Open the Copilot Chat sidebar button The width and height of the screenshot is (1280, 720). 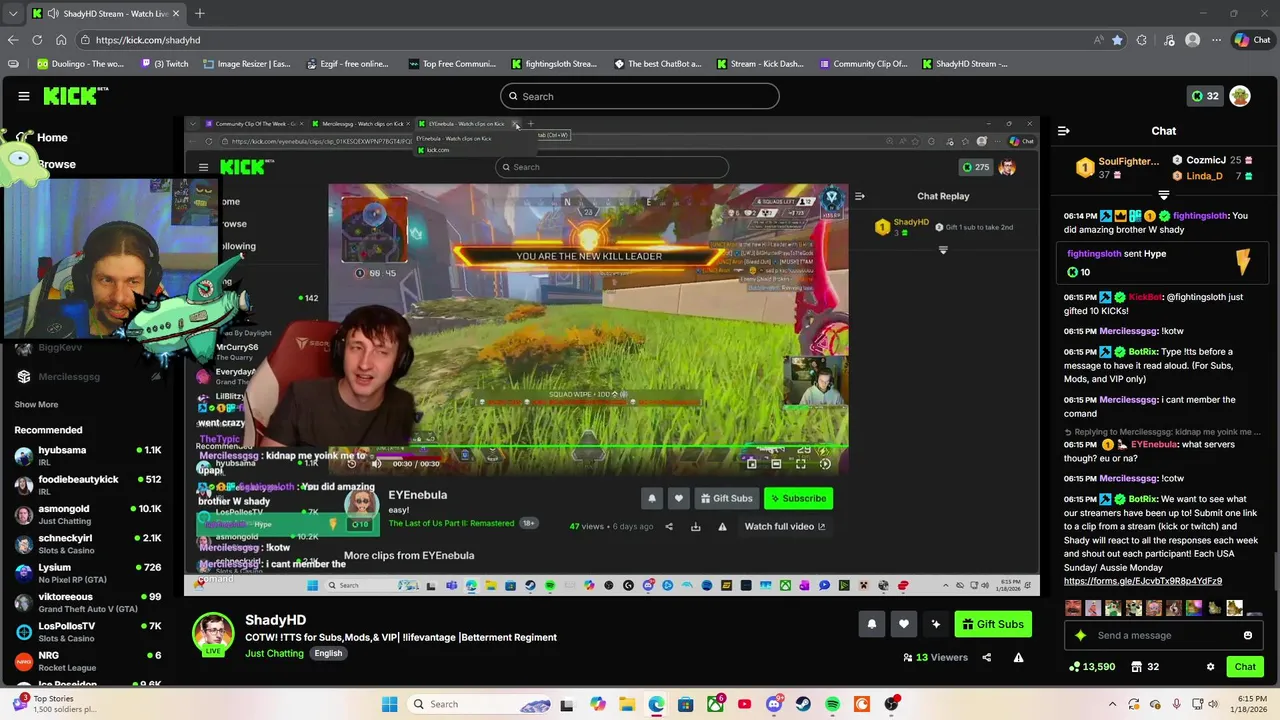click(1253, 40)
